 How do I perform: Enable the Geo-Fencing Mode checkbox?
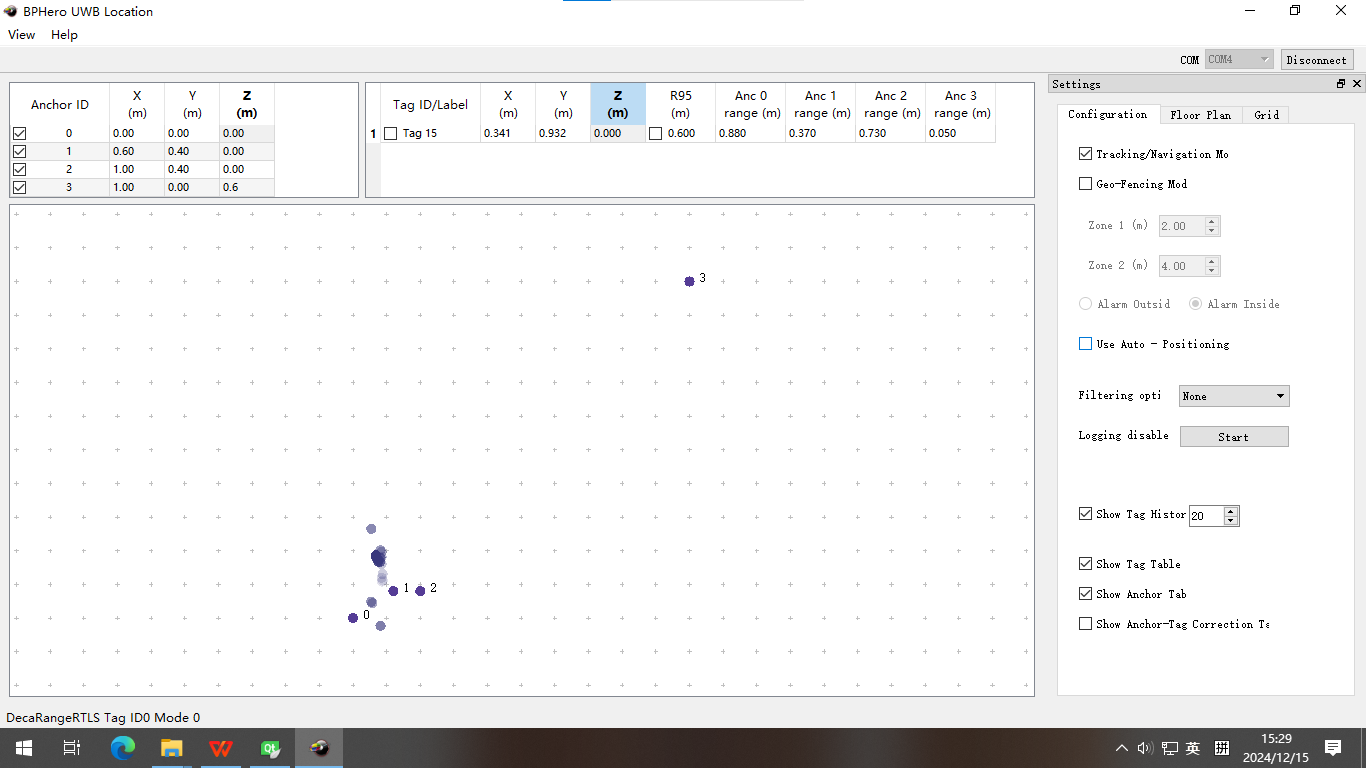[1085, 184]
